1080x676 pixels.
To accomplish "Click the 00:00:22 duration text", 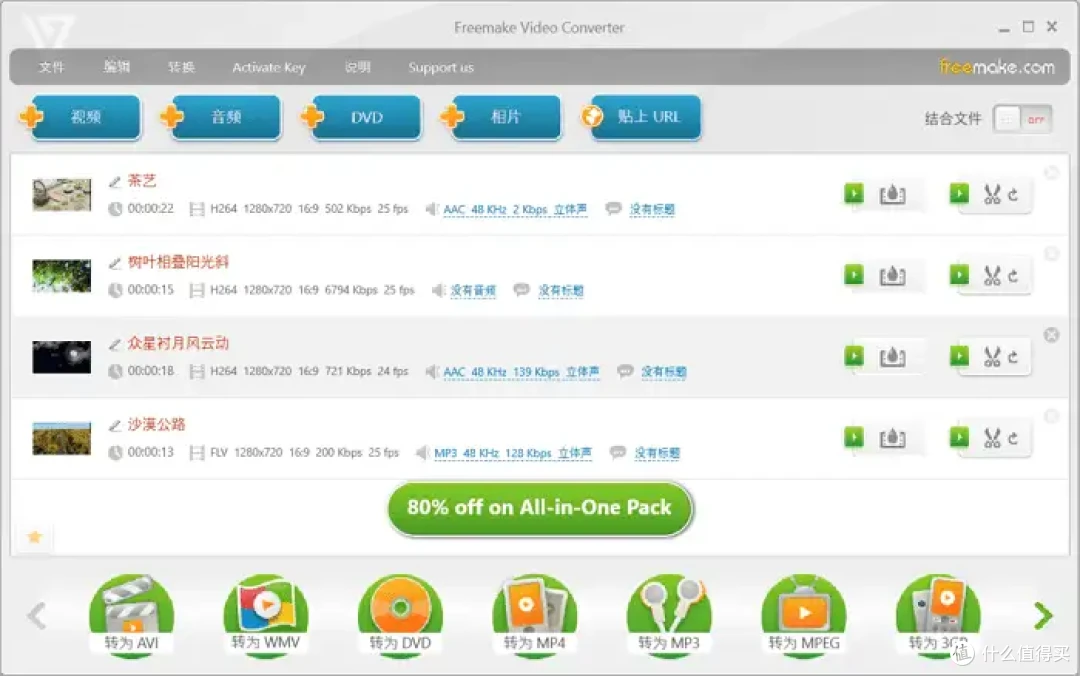I will pyautogui.click(x=151, y=208).
